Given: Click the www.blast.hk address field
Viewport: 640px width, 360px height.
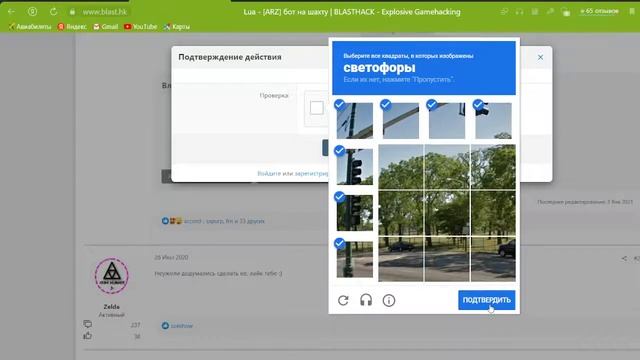Looking at the screenshot, I should [x=105, y=12].
